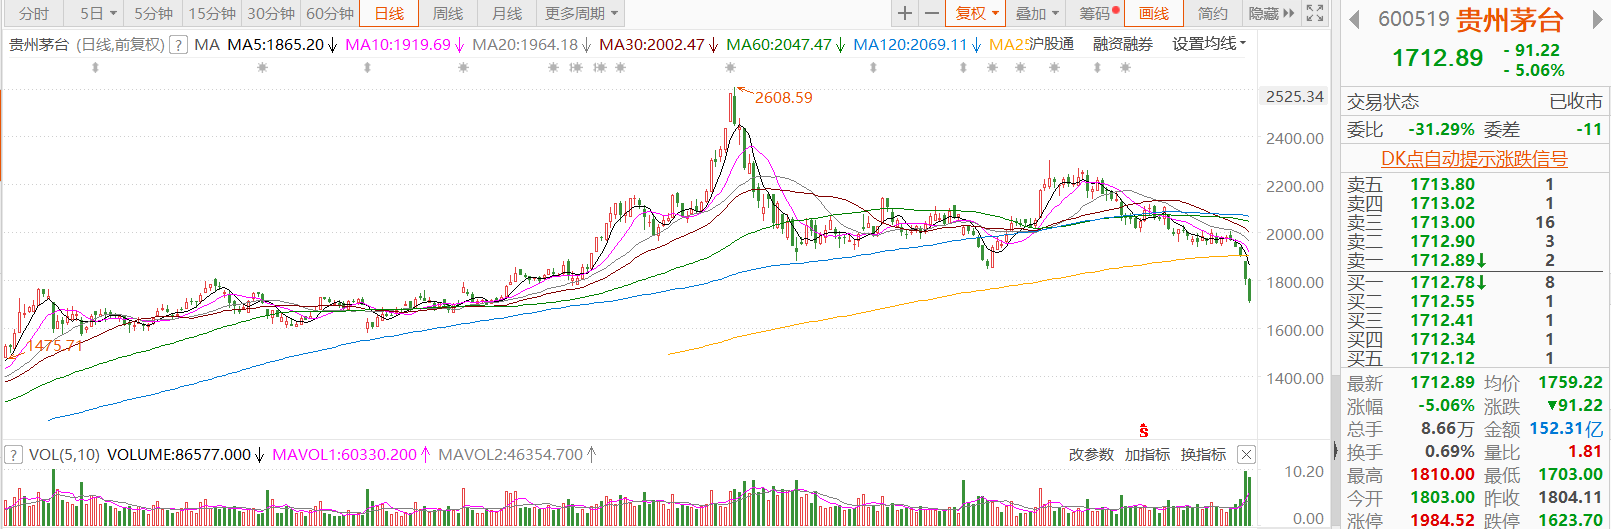
Task: Close the VOL indicator panel
Action: point(1246,455)
